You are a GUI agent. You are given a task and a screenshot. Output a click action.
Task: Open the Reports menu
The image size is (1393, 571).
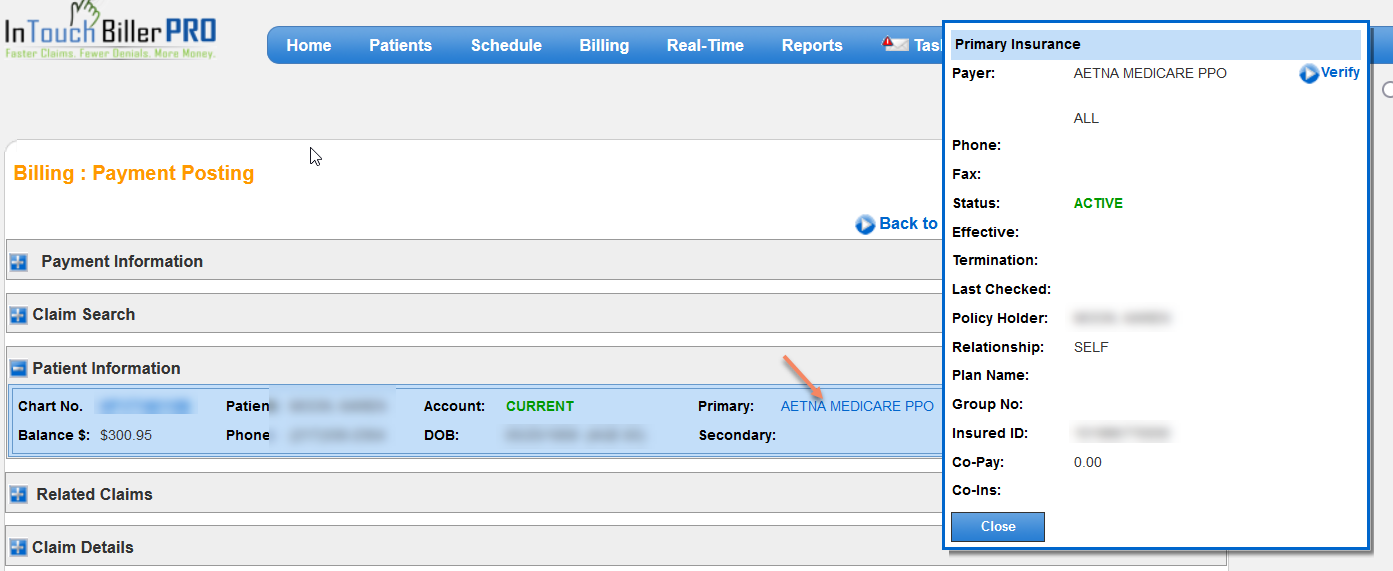coord(812,45)
